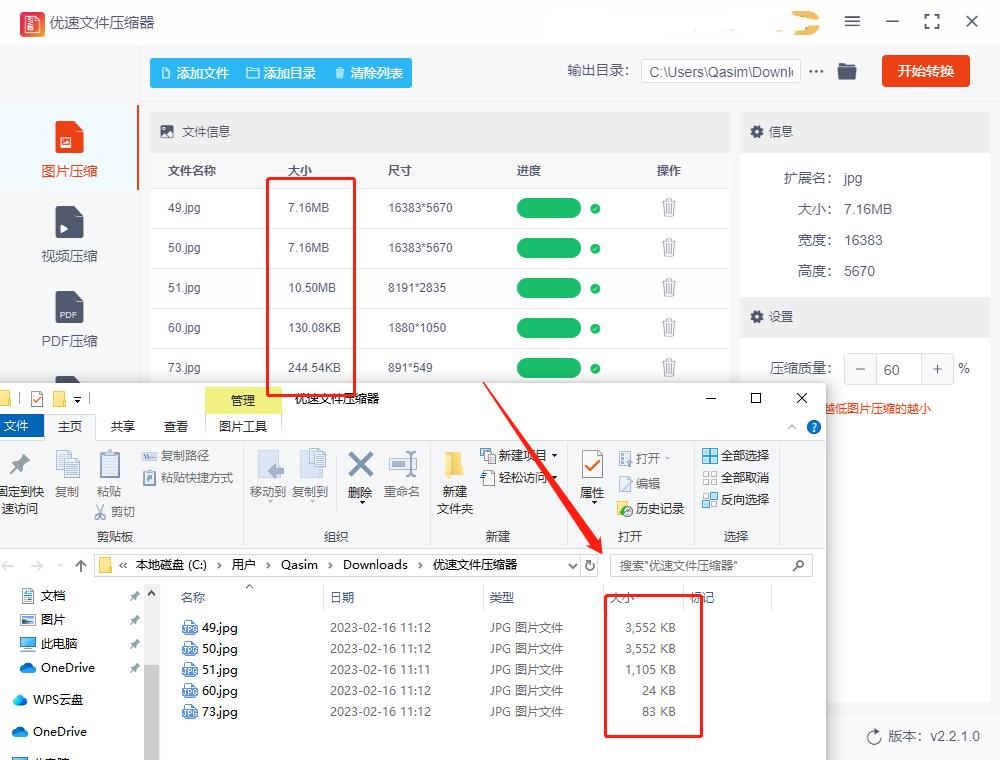
Task: Click 新建文件夹 in the Explorer ribbon
Action: [x=455, y=480]
